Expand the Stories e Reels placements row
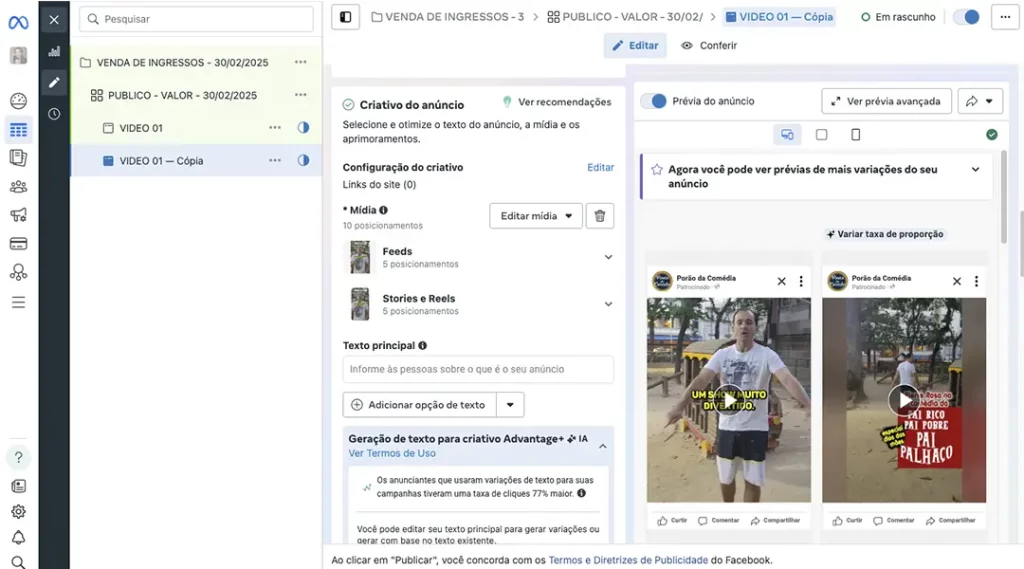The image size is (1024, 569). (x=608, y=304)
